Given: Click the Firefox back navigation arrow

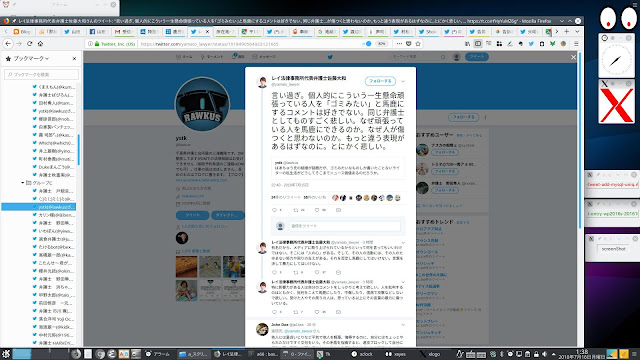Looking at the screenshot, I should pos(8,44).
